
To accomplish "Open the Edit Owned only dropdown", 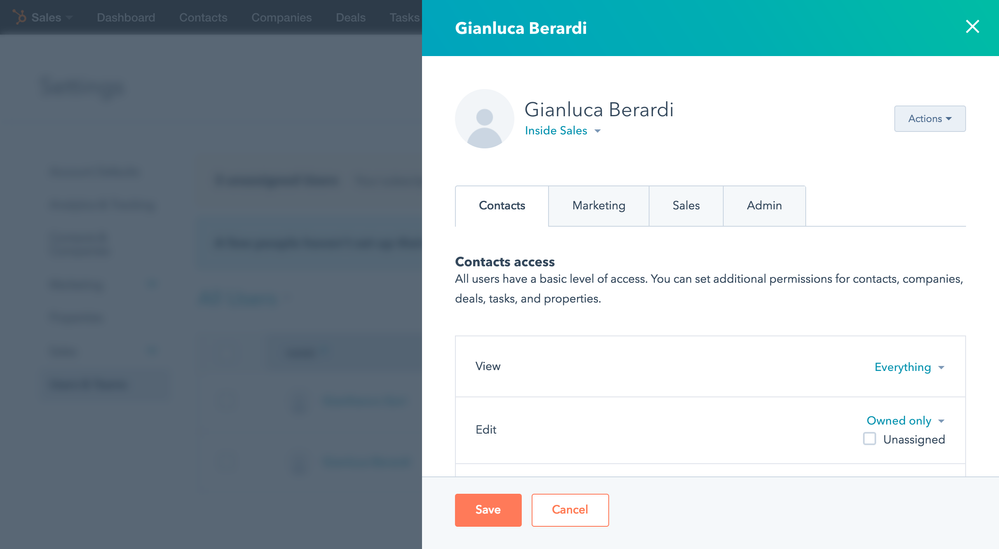I will pos(905,420).
